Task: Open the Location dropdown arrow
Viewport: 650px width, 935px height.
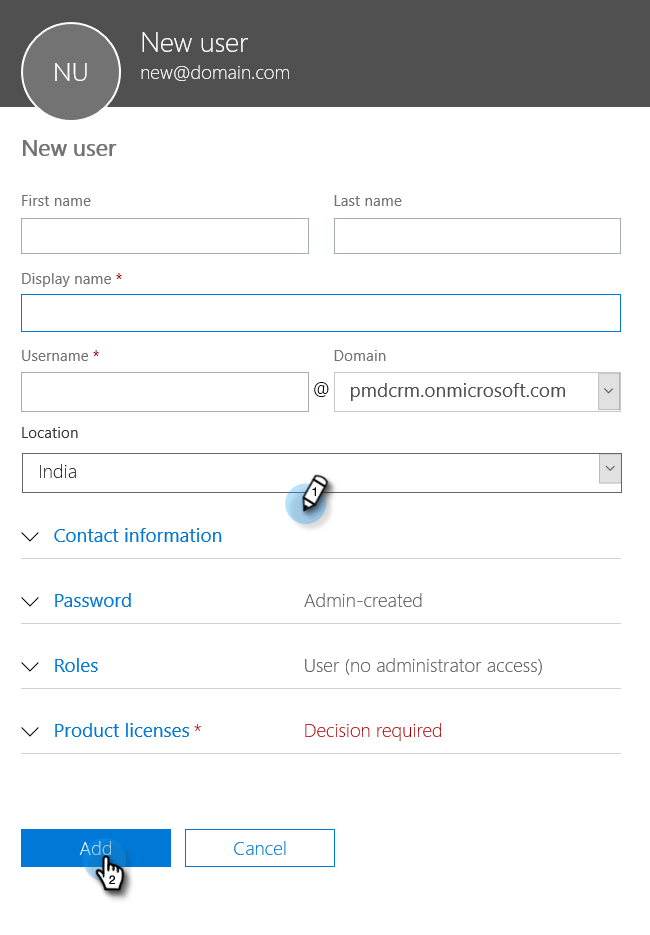Action: [x=609, y=468]
